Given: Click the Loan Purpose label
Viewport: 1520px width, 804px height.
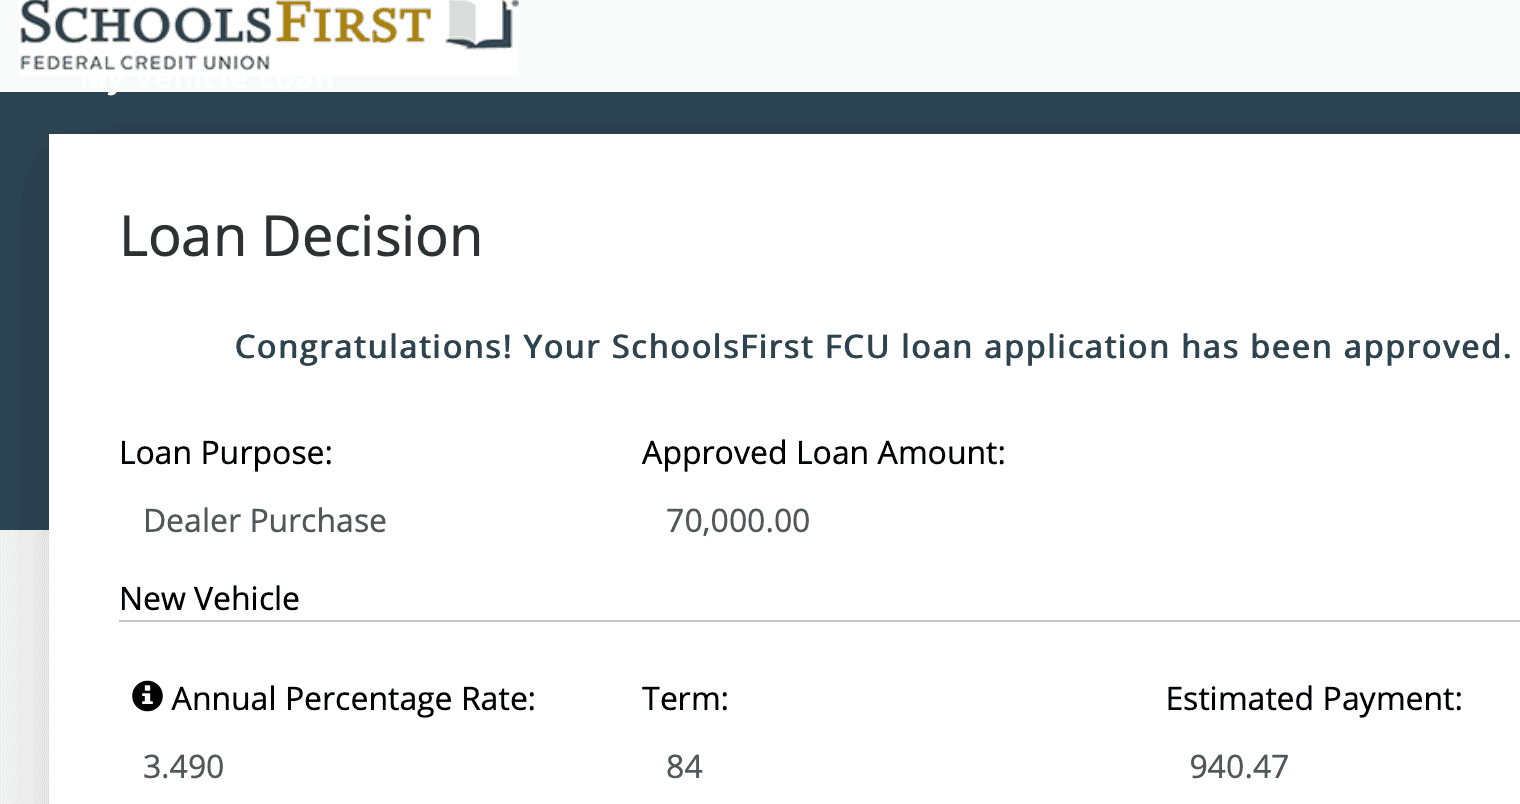Looking at the screenshot, I should 226,453.
